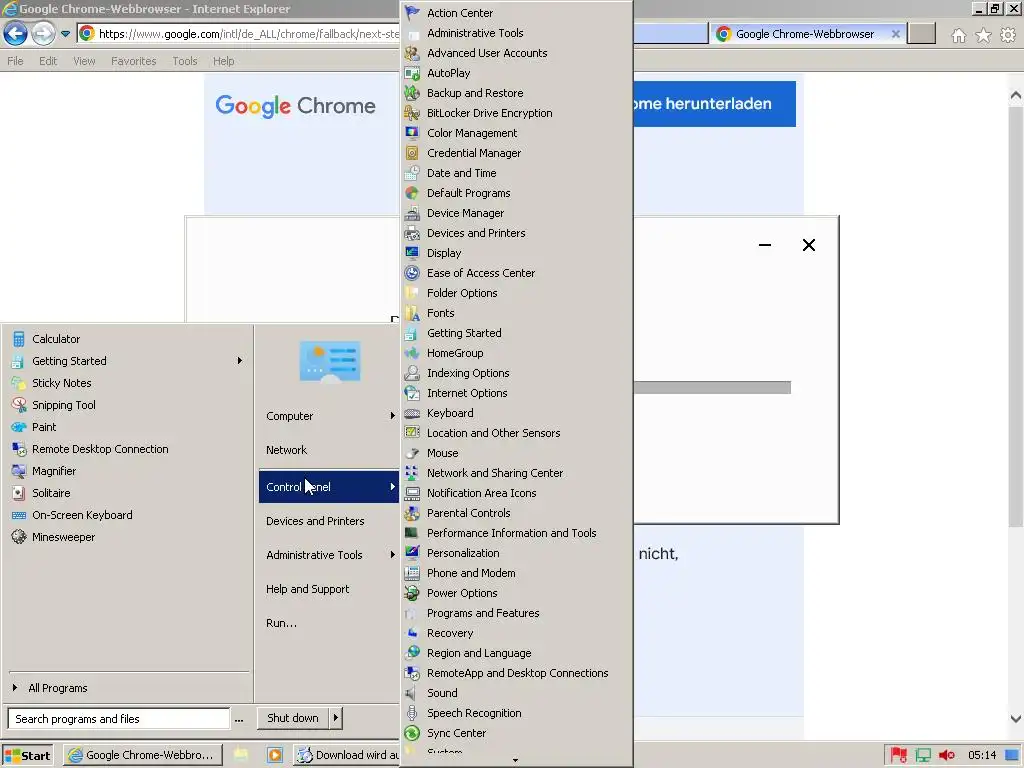Click the IE address bar URL
This screenshot has width=1024, height=768.
point(249,34)
